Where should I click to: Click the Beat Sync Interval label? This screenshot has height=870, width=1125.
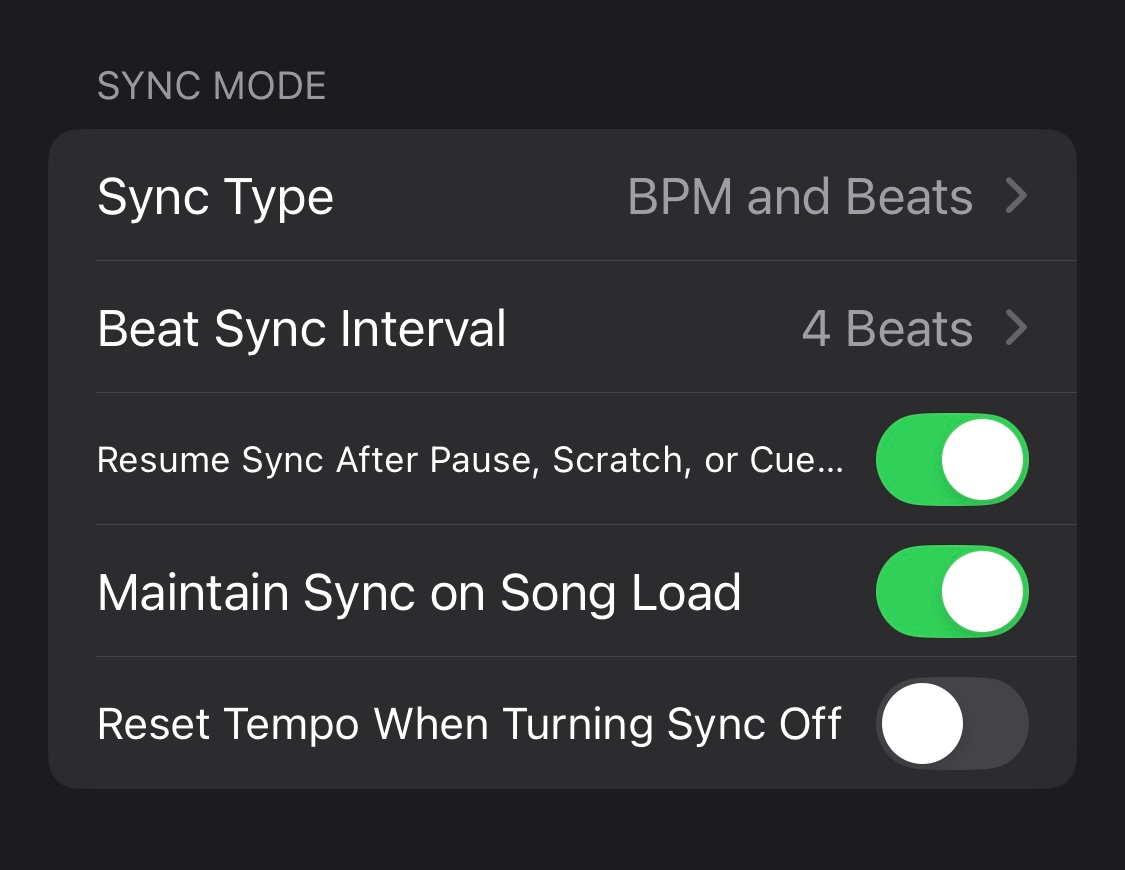301,328
